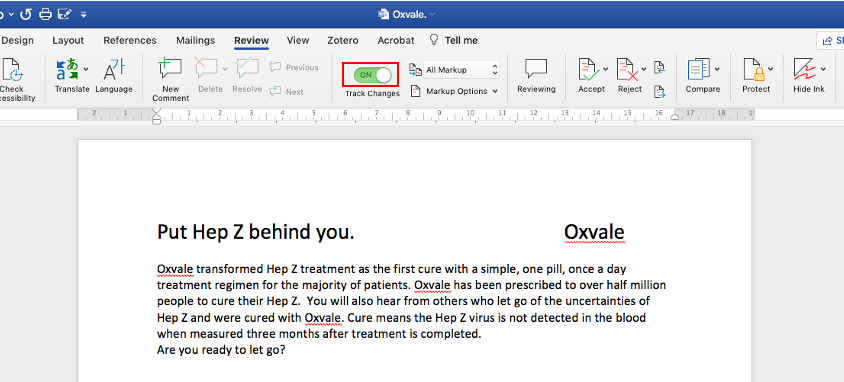The height and width of the screenshot is (382, 844).
Task: Click the Share button
Action: [831, 40]
